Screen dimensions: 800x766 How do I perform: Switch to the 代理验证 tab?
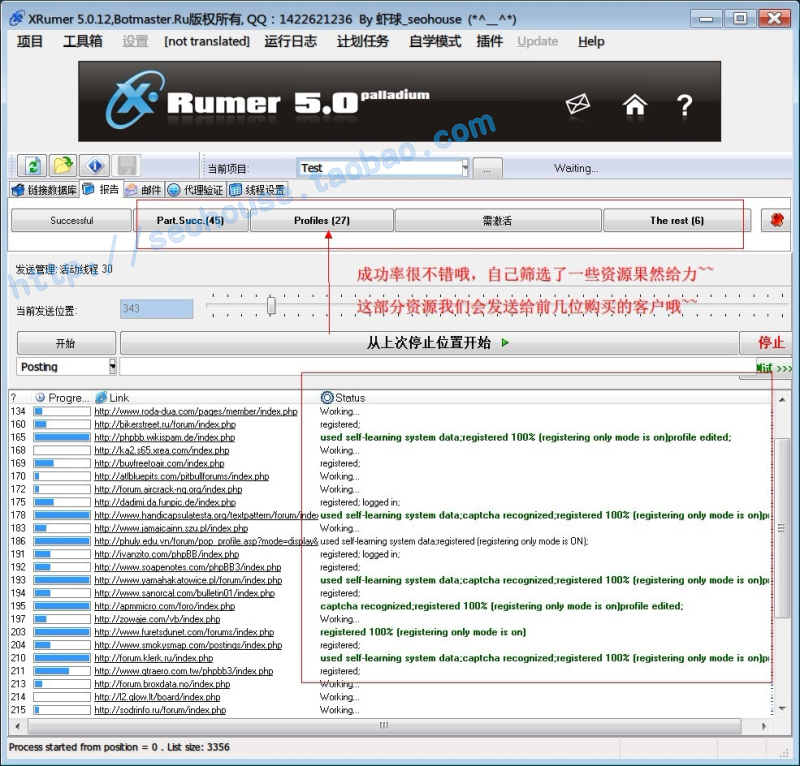(196, 190)
